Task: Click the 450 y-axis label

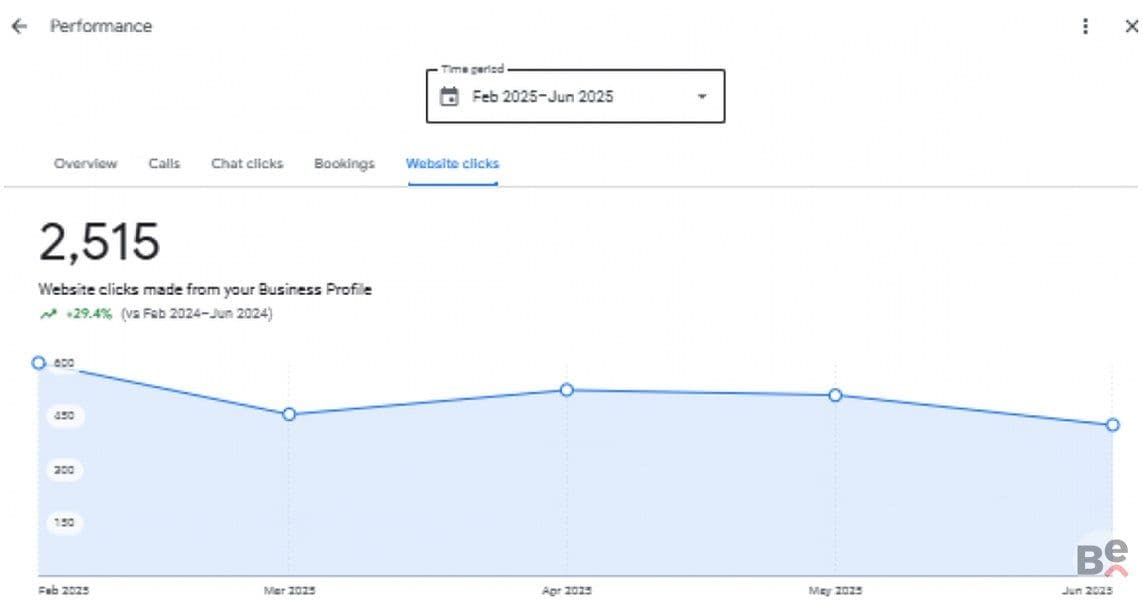Action: click(x=64, y=416)
